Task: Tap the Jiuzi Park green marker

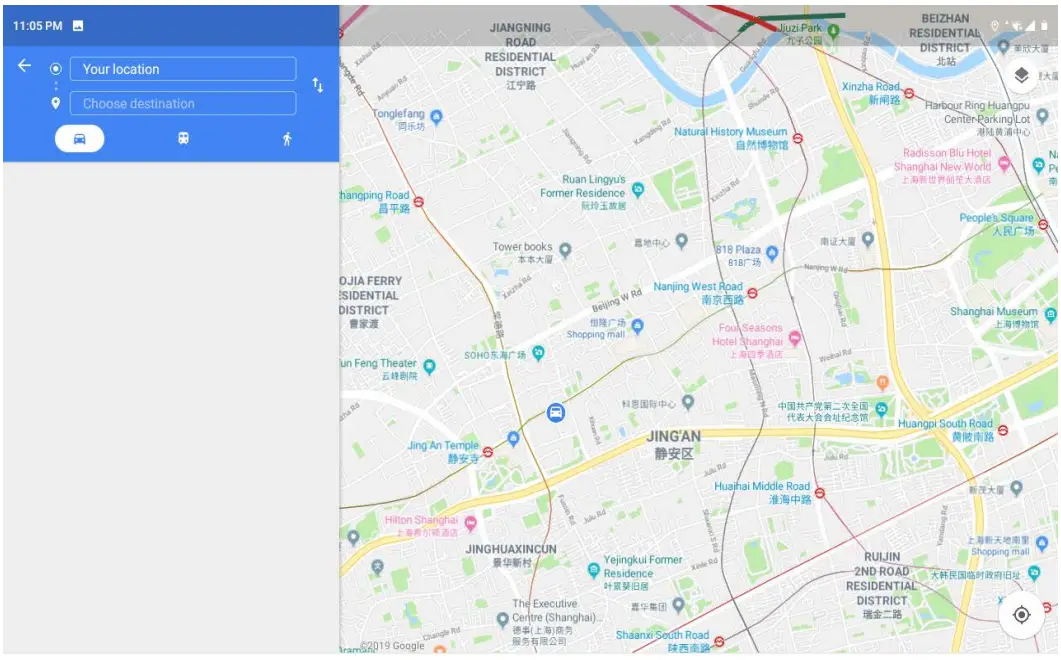Action: (834, 30)
